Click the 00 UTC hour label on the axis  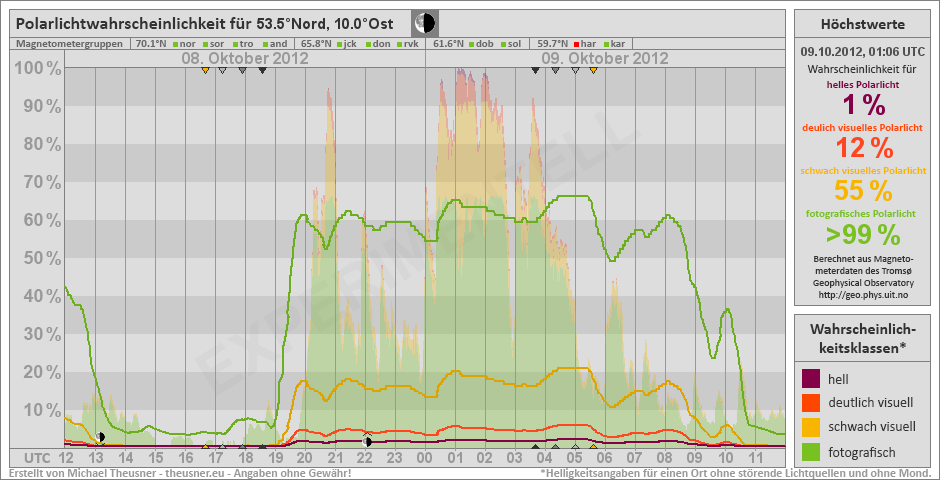coord(424,457)
